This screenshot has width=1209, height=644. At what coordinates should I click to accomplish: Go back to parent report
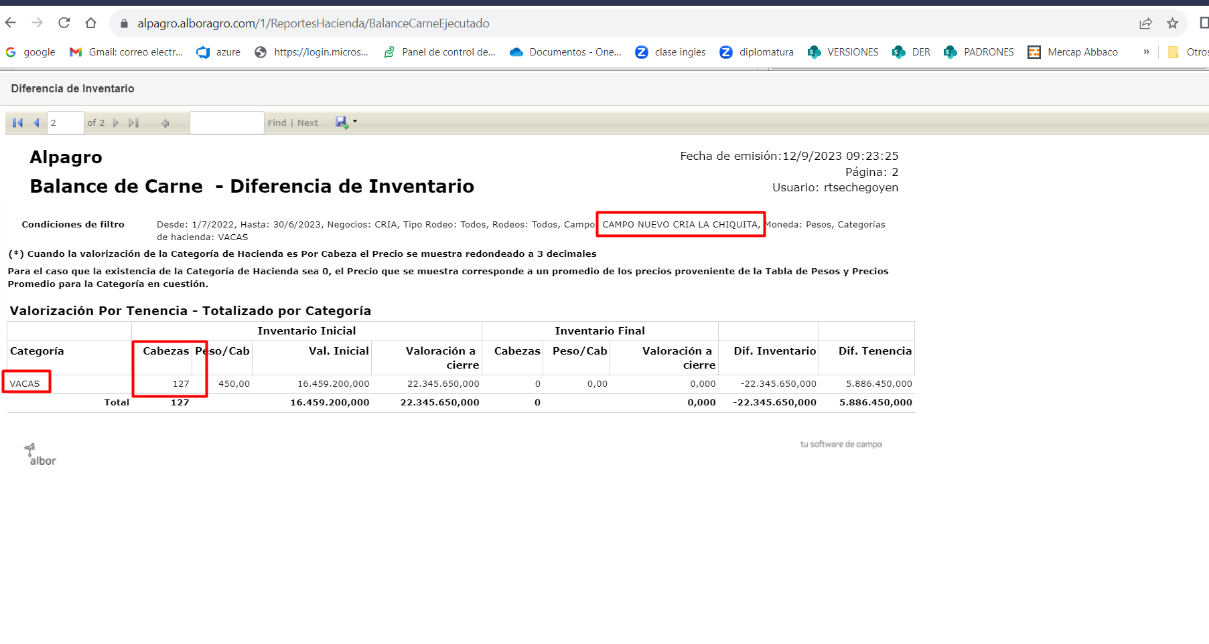[165, 123]
